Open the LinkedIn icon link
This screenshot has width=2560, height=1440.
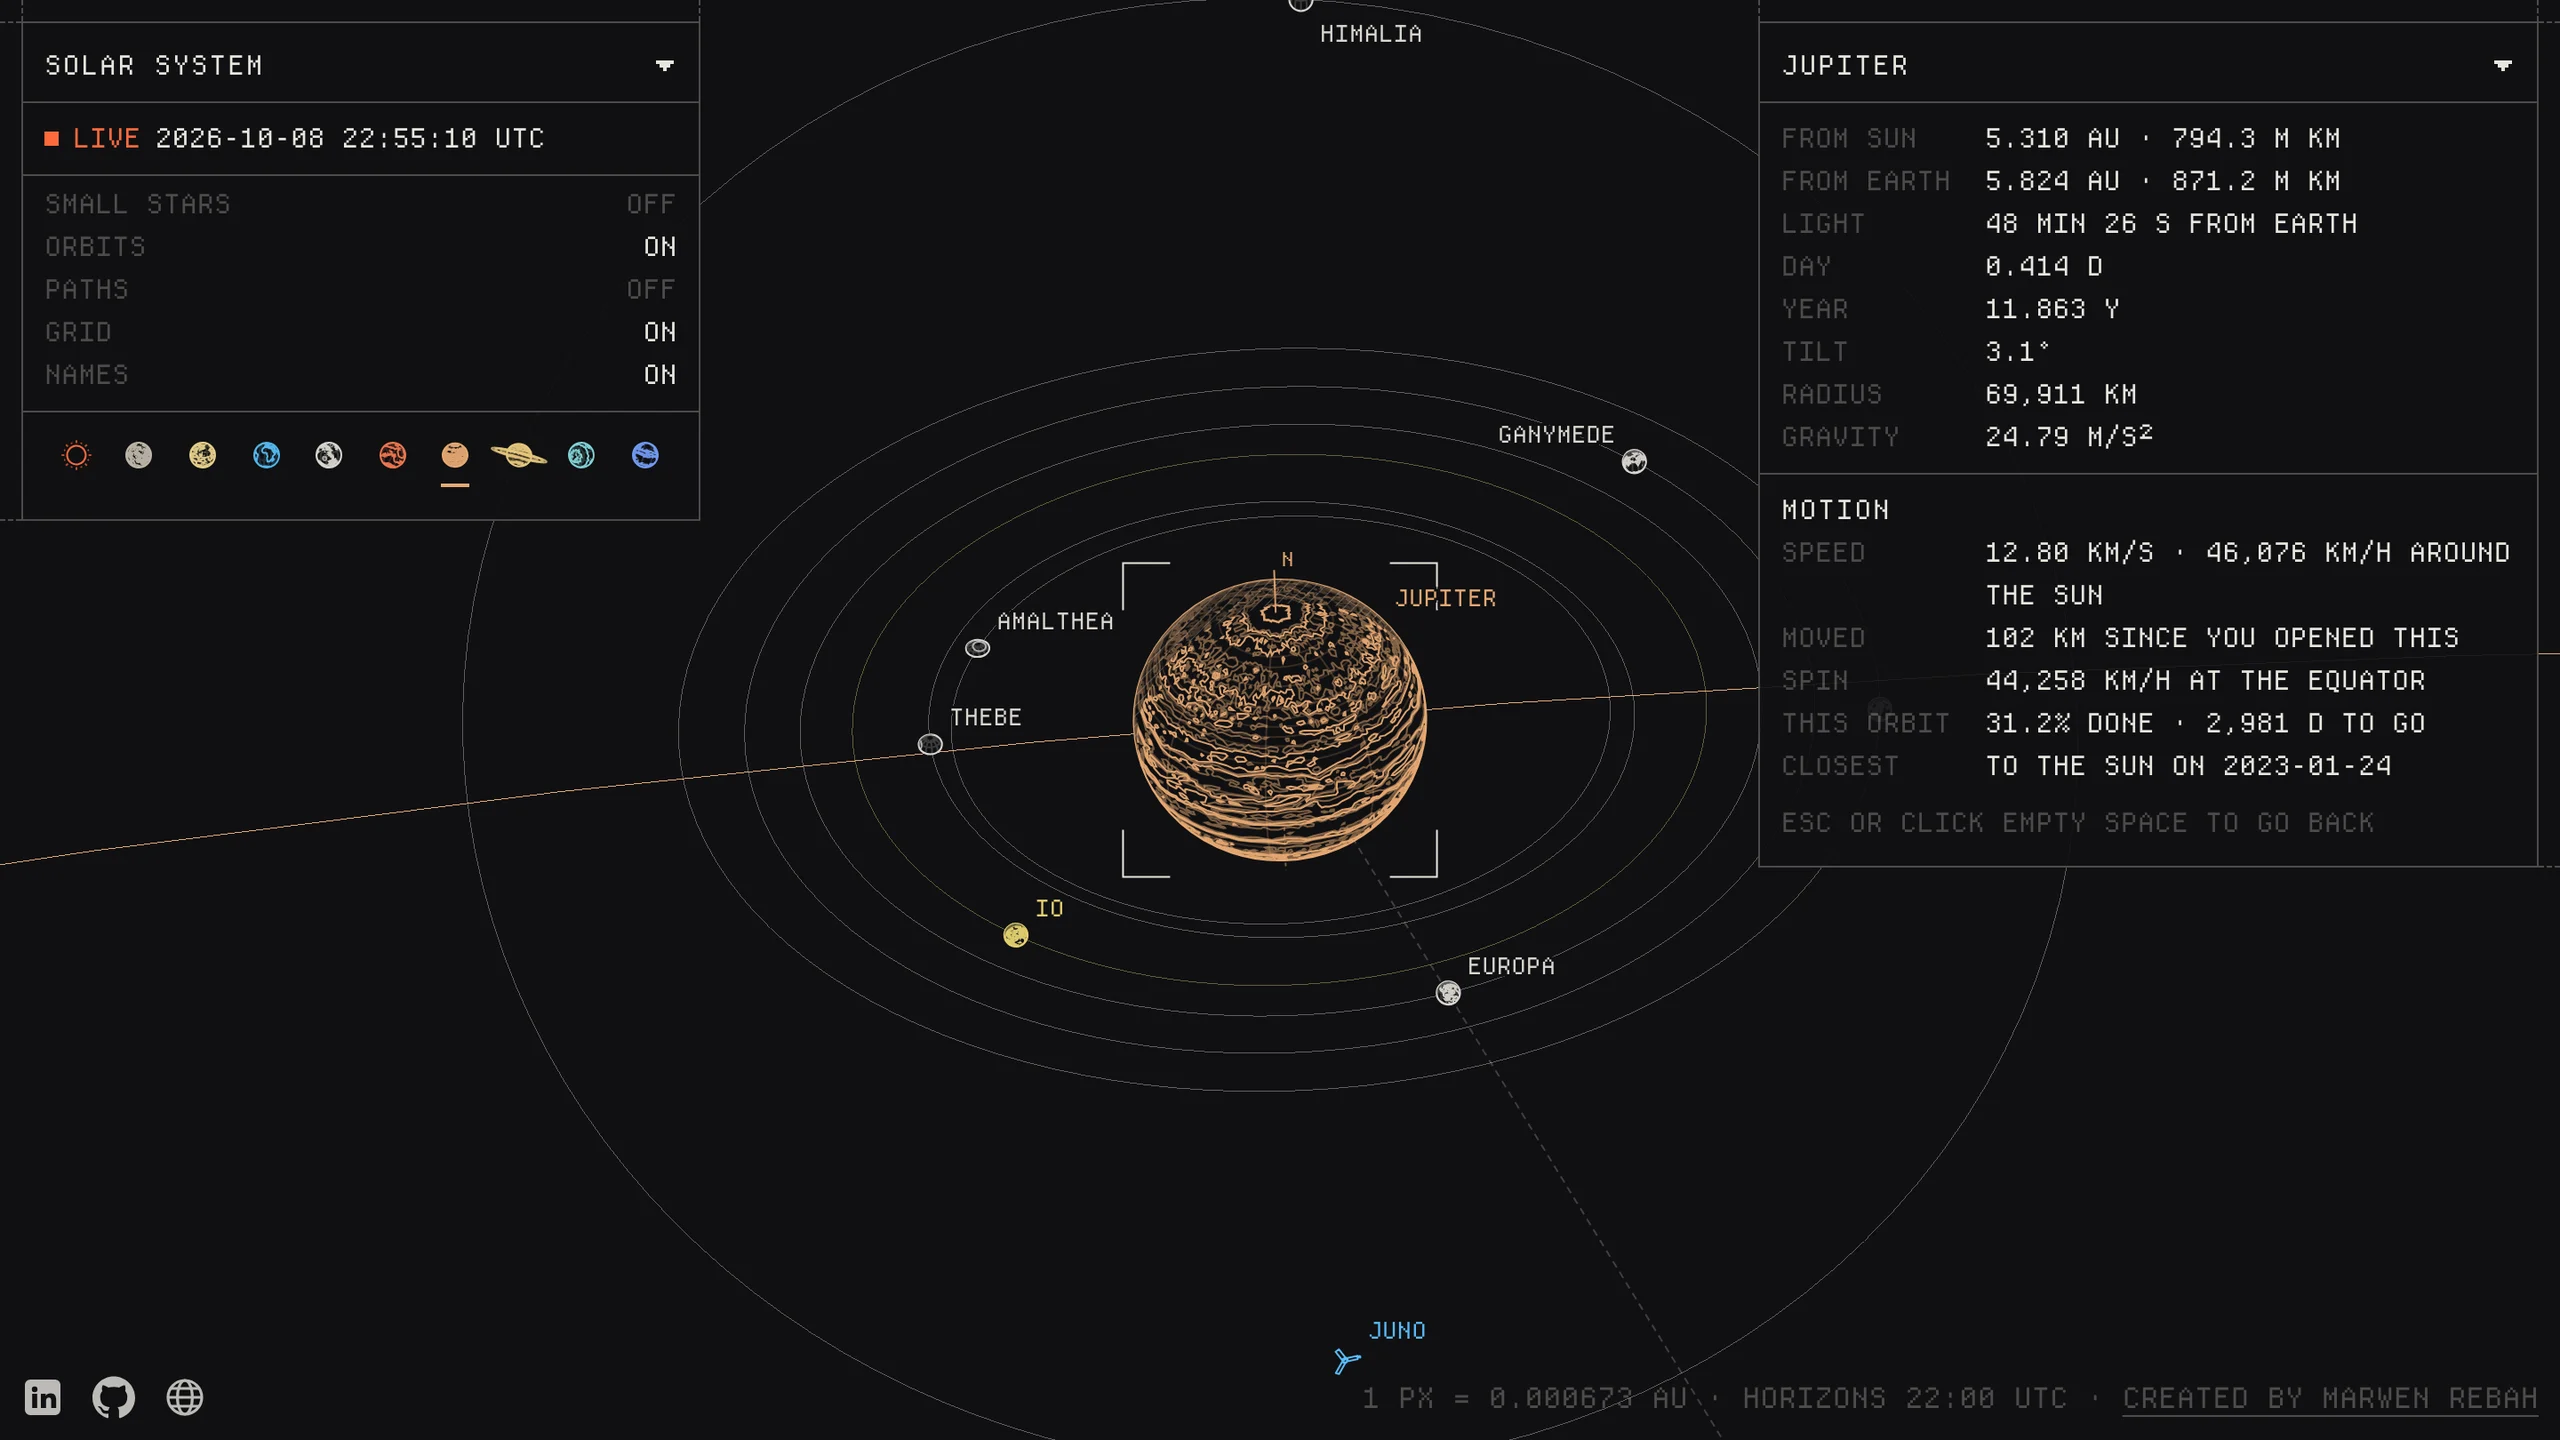[43, 1397]
